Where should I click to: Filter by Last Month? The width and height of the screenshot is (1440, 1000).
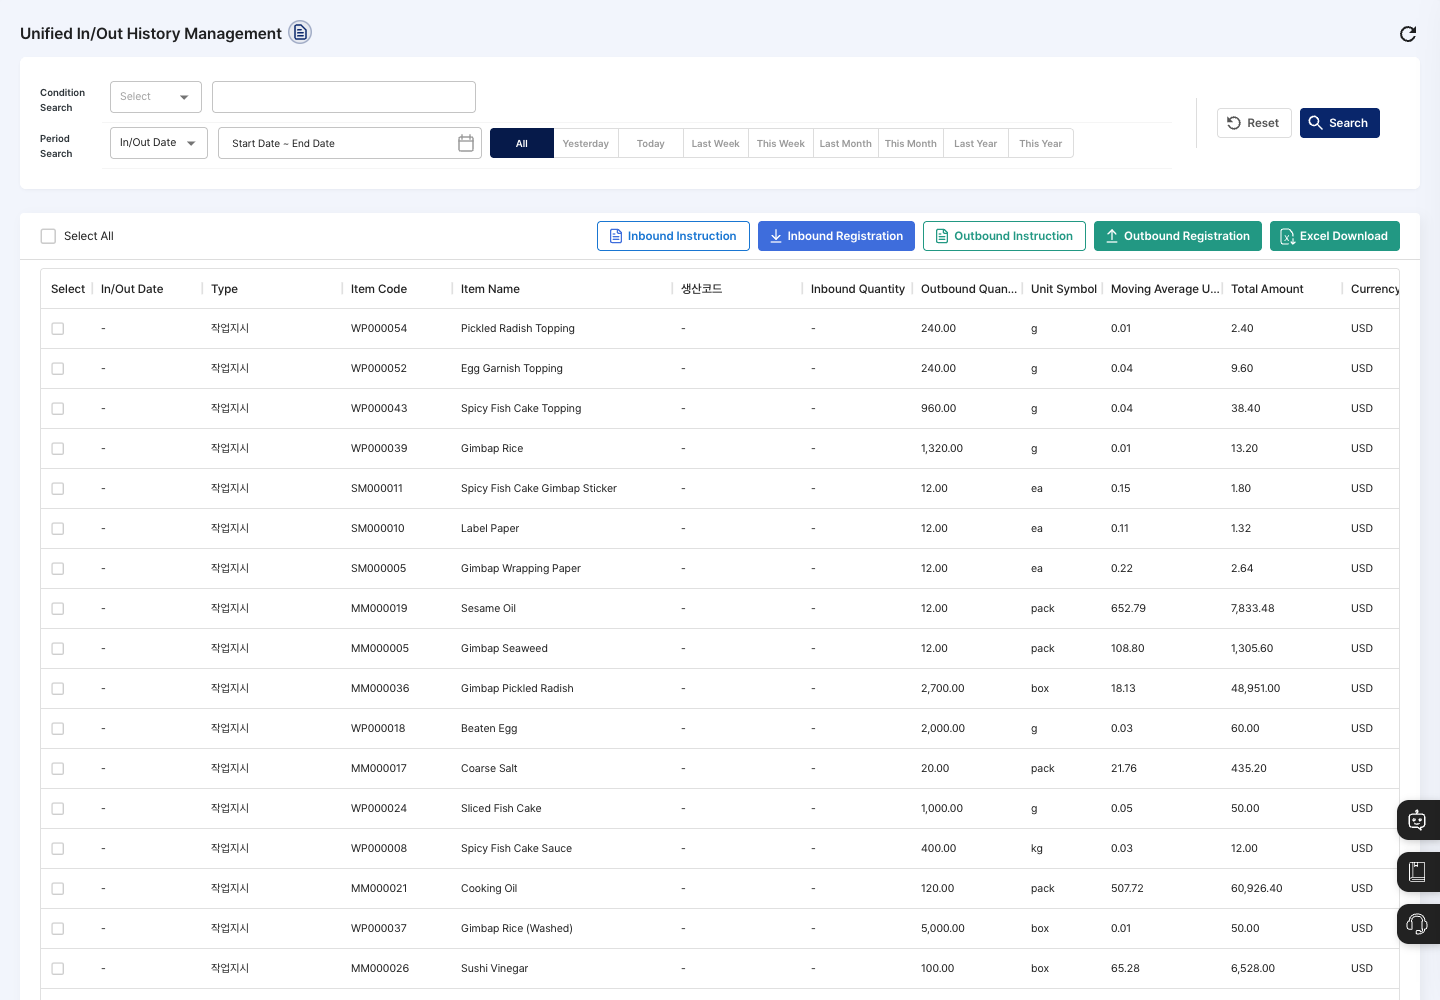pos(846,143)
